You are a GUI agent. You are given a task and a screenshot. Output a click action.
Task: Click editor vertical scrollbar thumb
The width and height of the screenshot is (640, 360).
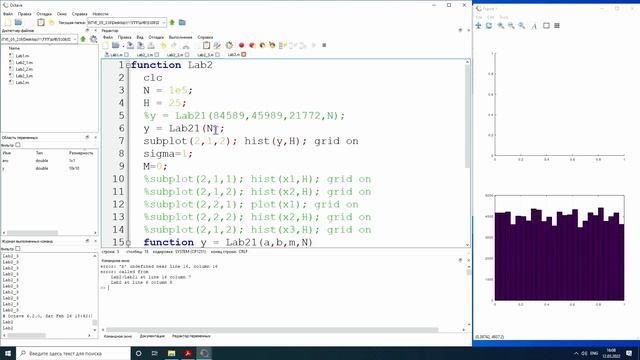coord(467,116)
